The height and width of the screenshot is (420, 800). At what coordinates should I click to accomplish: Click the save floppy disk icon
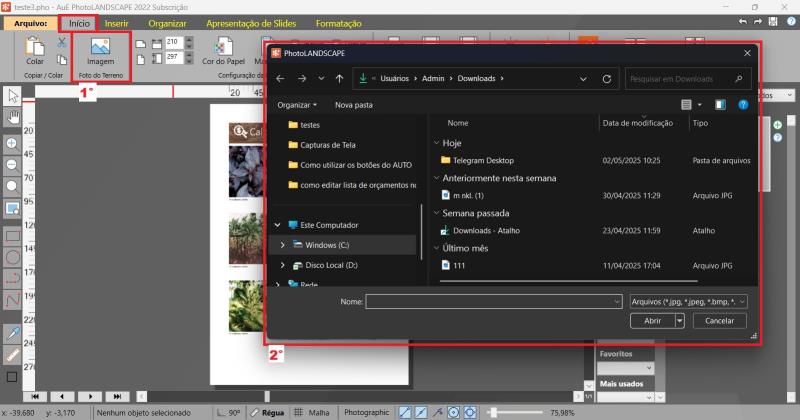coord(773,21)
